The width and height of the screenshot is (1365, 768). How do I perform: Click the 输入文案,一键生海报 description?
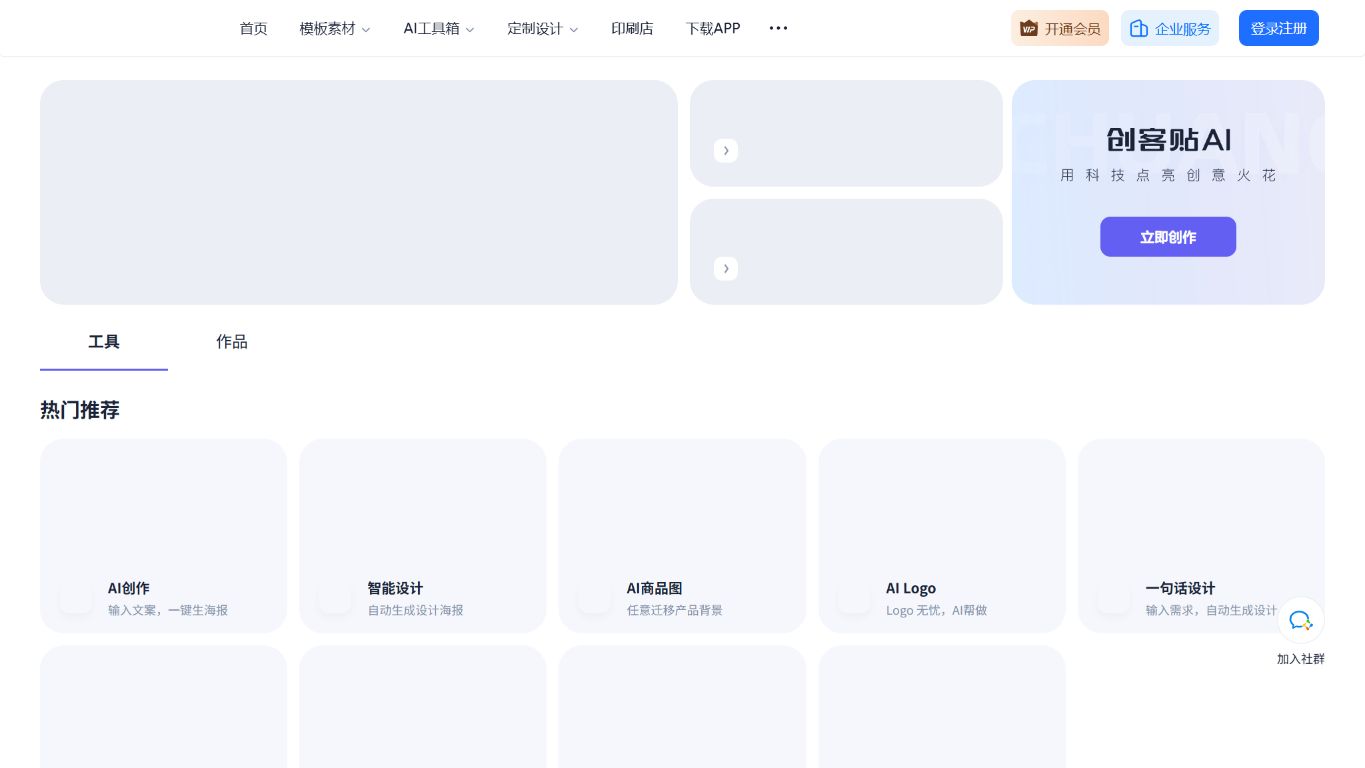(168, 610)
